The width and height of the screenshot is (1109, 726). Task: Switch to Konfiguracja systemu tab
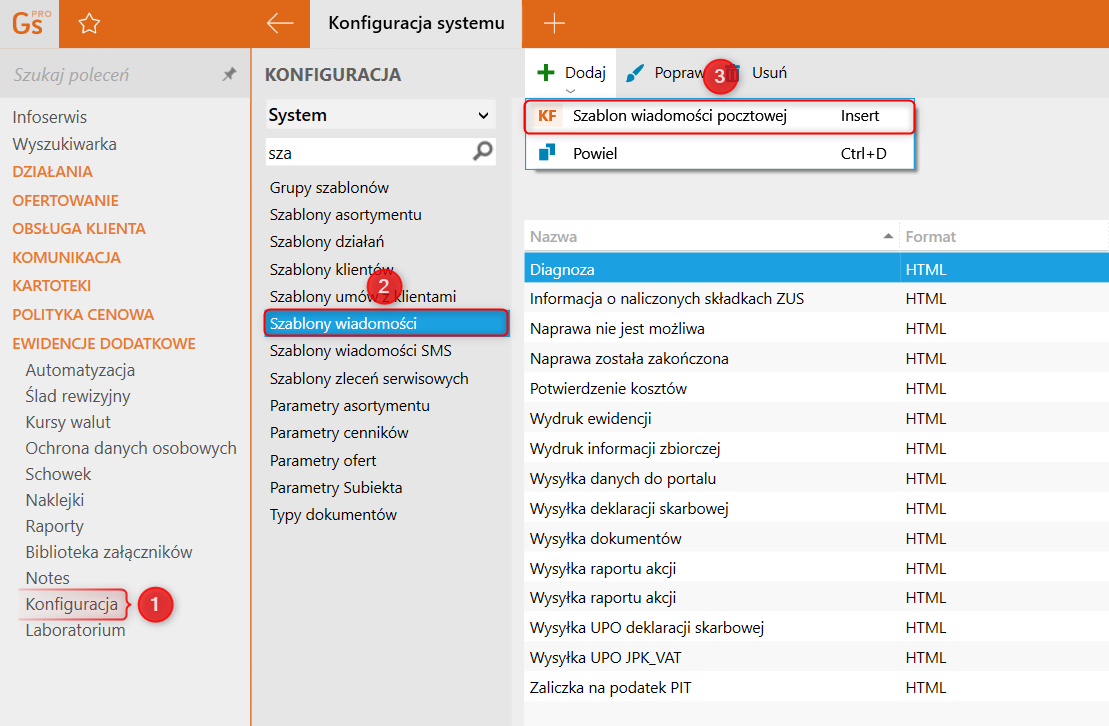[x=416, y=24]
